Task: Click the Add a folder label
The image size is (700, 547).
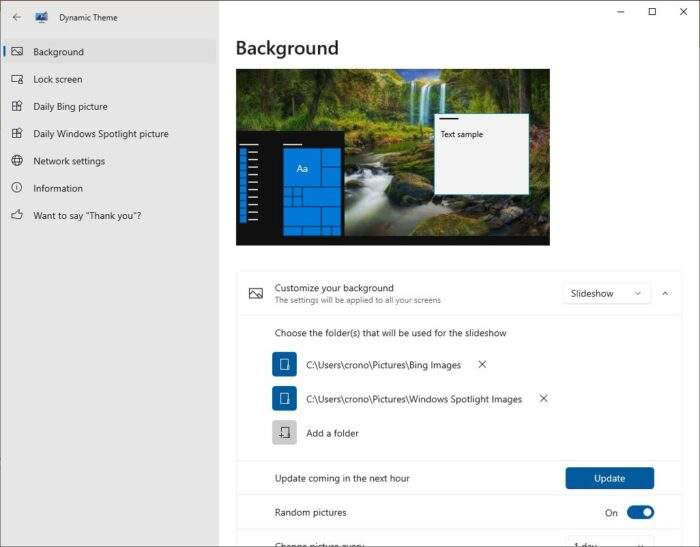Action: [332, 433]
